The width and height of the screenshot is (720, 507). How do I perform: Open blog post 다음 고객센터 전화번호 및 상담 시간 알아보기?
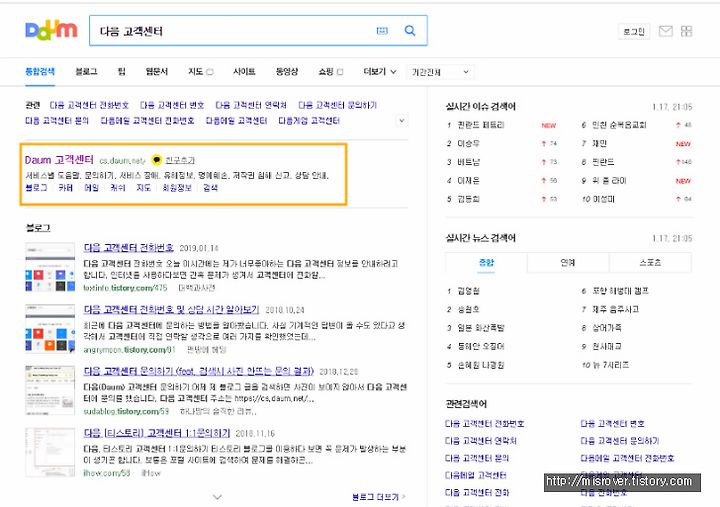pyautogui.click(x=171, y=310)
